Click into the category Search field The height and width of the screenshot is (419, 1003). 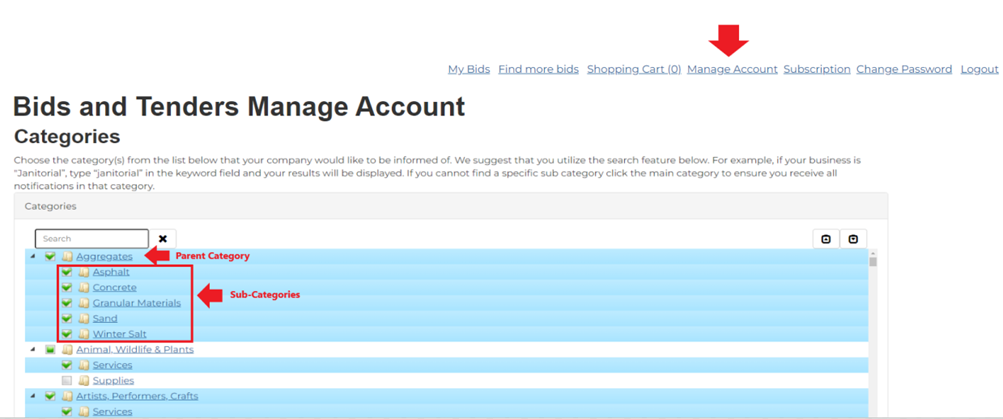pyautogui.click(x=92, y=239)
